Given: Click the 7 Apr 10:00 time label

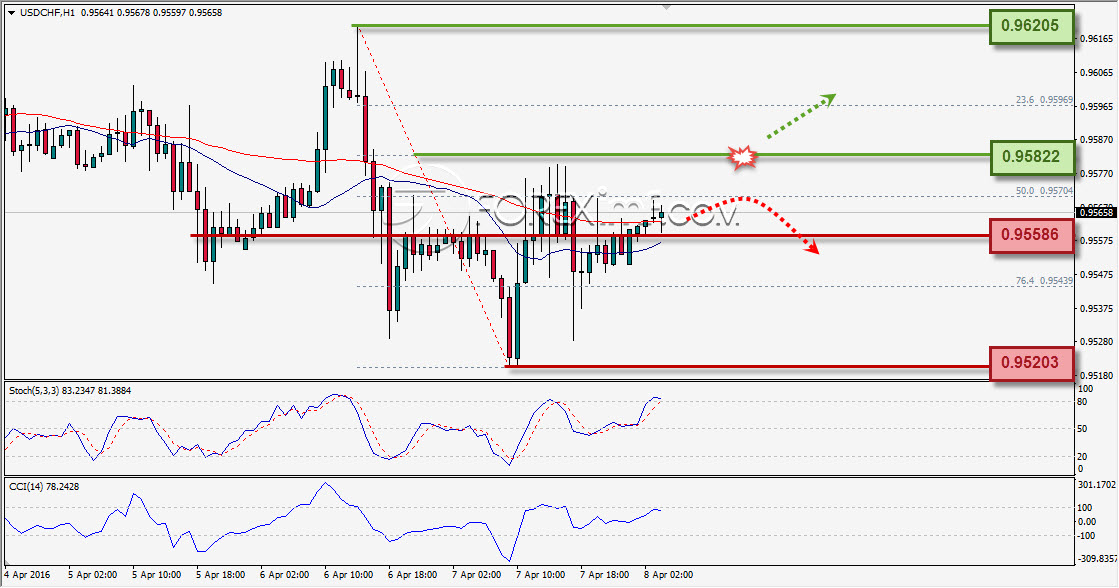Looking at the screenshot, I should 540,574.
